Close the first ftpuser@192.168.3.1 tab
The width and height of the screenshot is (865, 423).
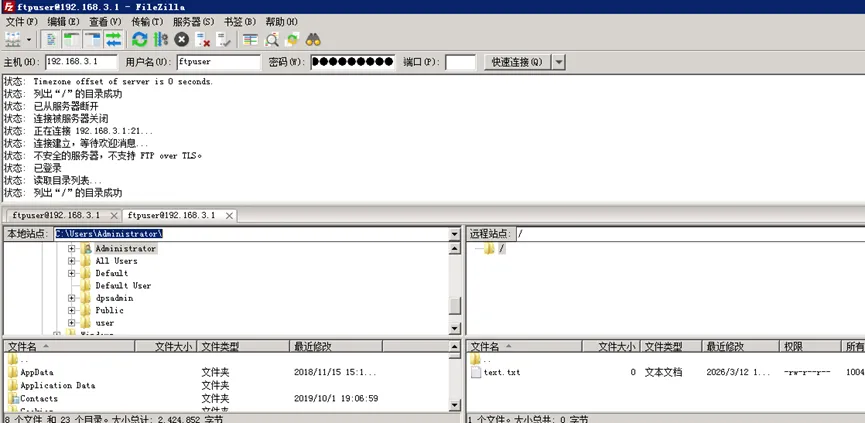(114, 216)
